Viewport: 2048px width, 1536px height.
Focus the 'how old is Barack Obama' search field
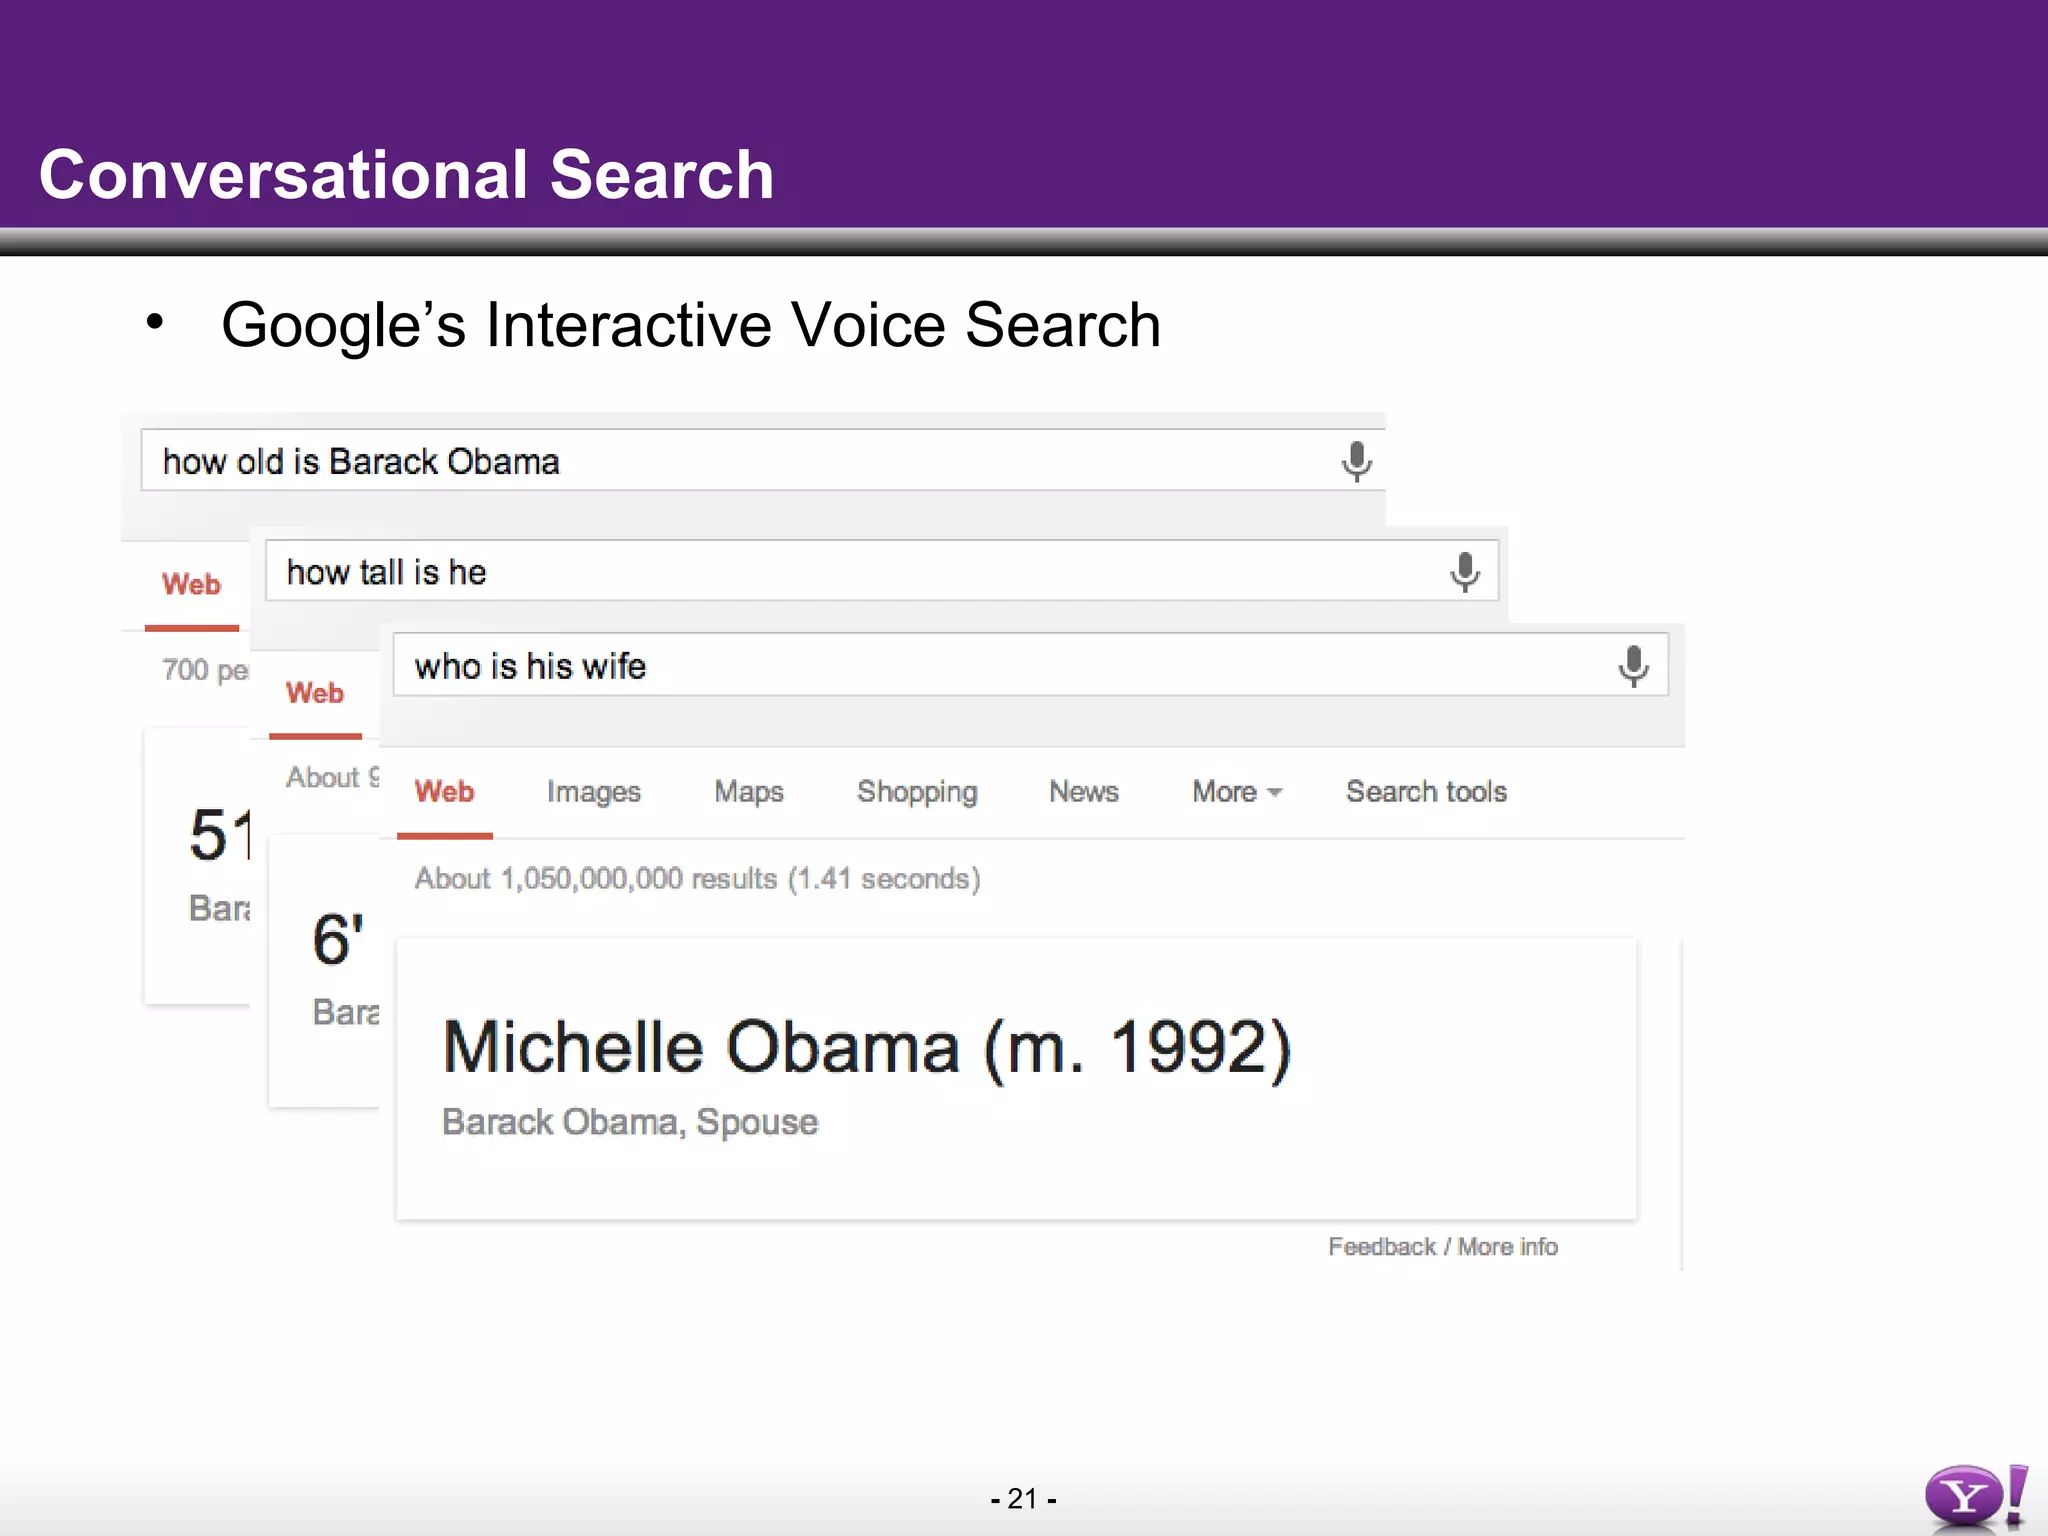click(x=763, y=460)
